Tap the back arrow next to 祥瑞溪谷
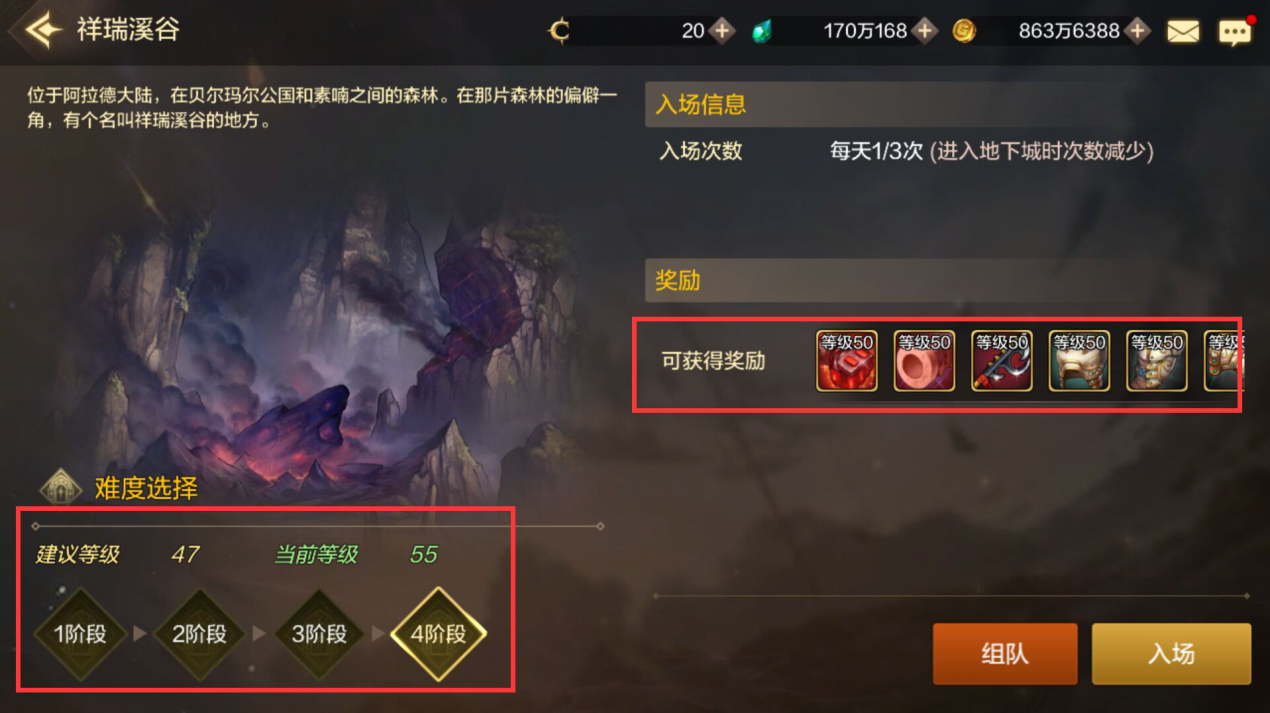 tap(41, 29)
